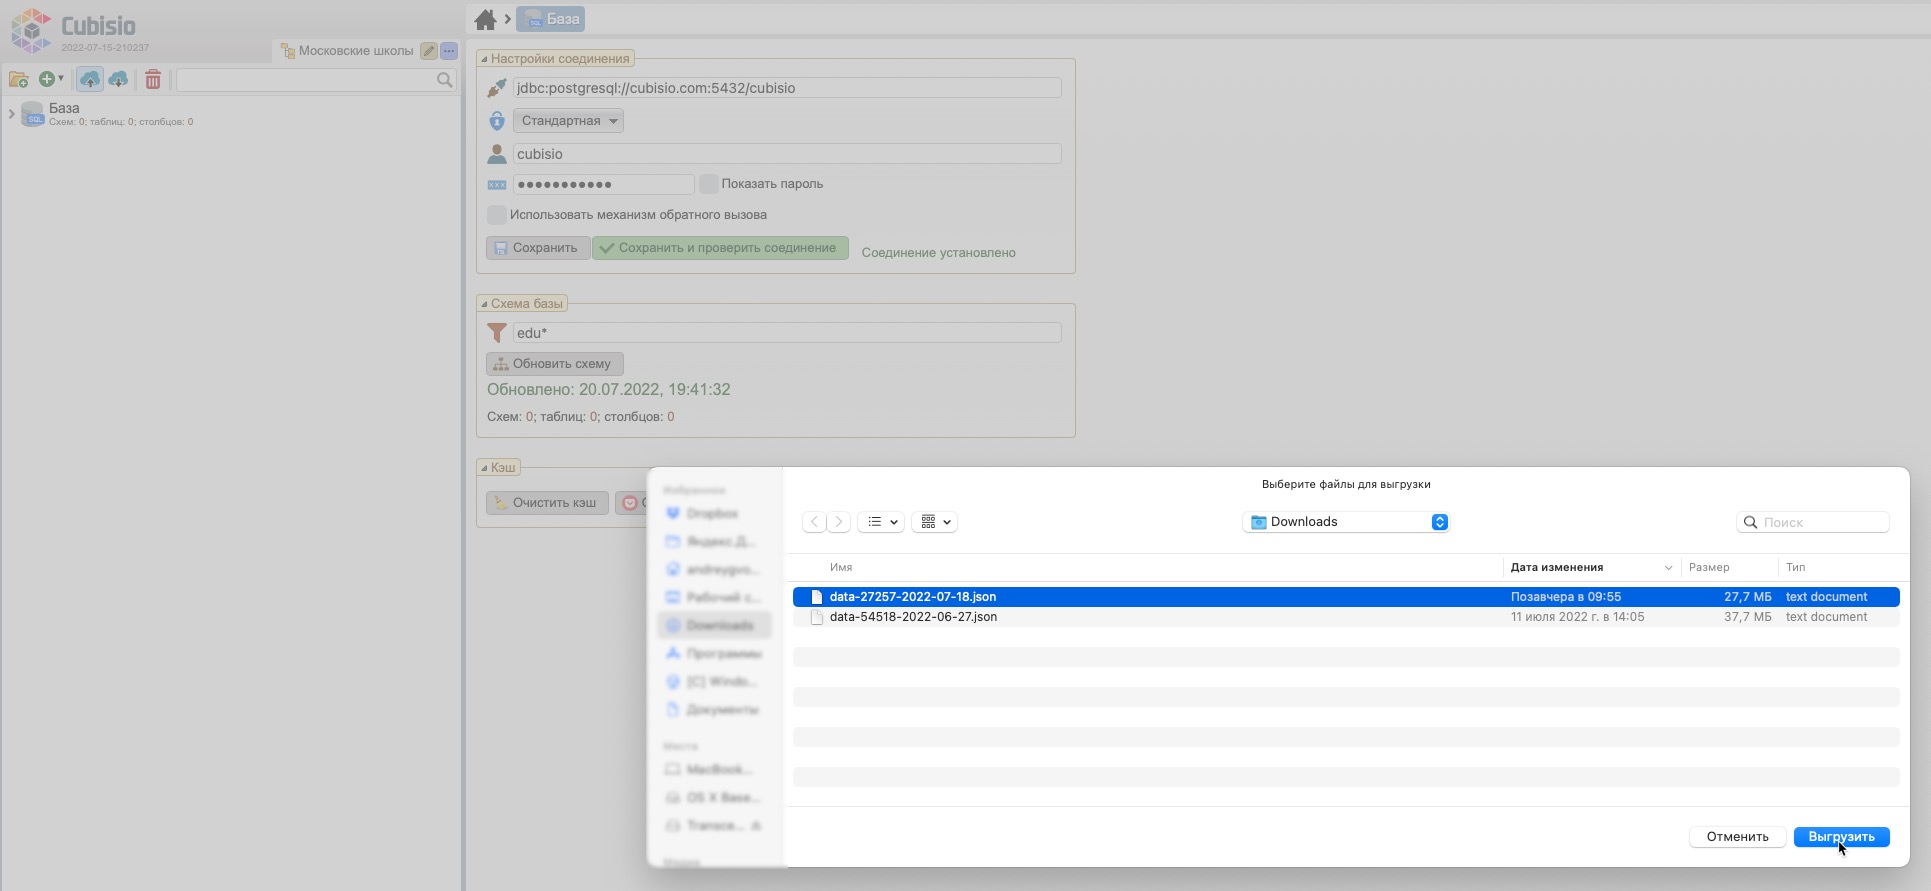Click the Отменить button
Image resolution: width=1931 pixels, height=891 pixels.
coord(1737,837)
